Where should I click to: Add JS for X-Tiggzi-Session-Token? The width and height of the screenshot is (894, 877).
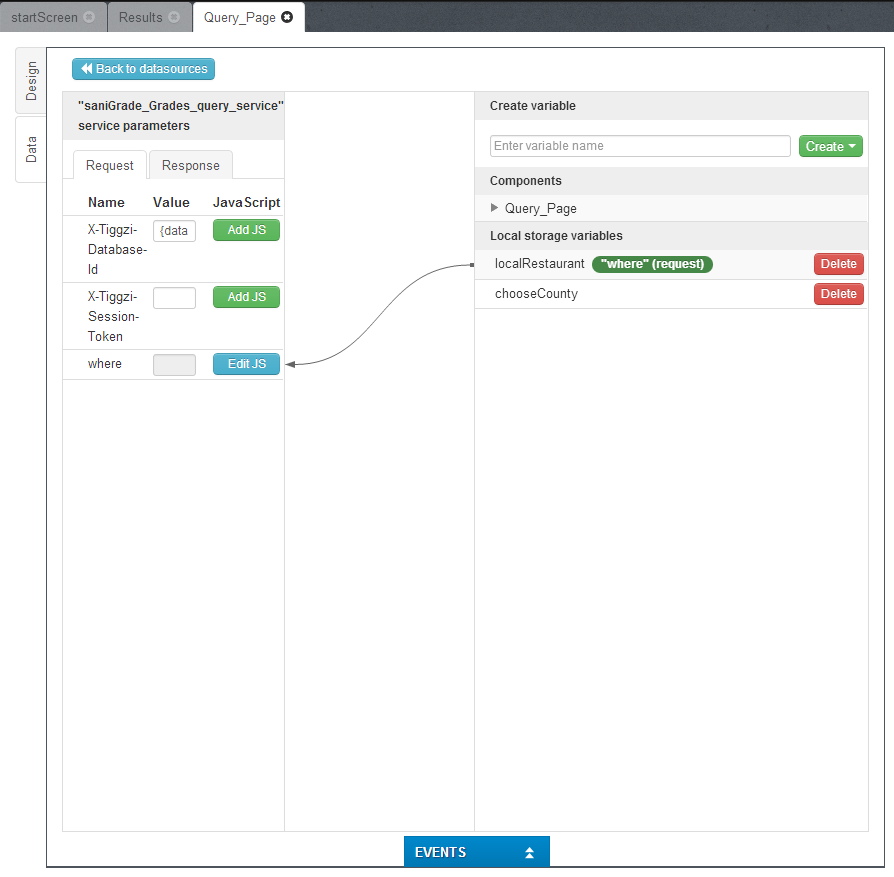(246, 297)
